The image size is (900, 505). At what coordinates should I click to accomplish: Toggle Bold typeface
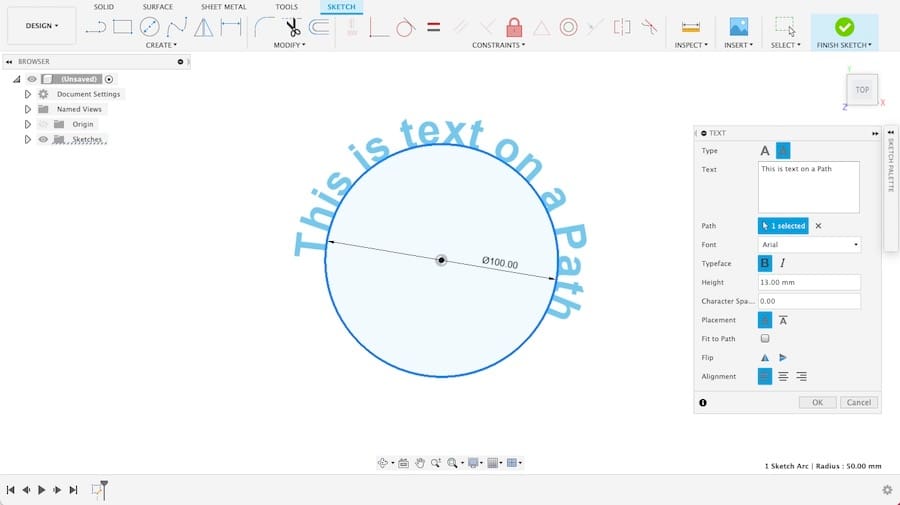click(x=765, y=263)
